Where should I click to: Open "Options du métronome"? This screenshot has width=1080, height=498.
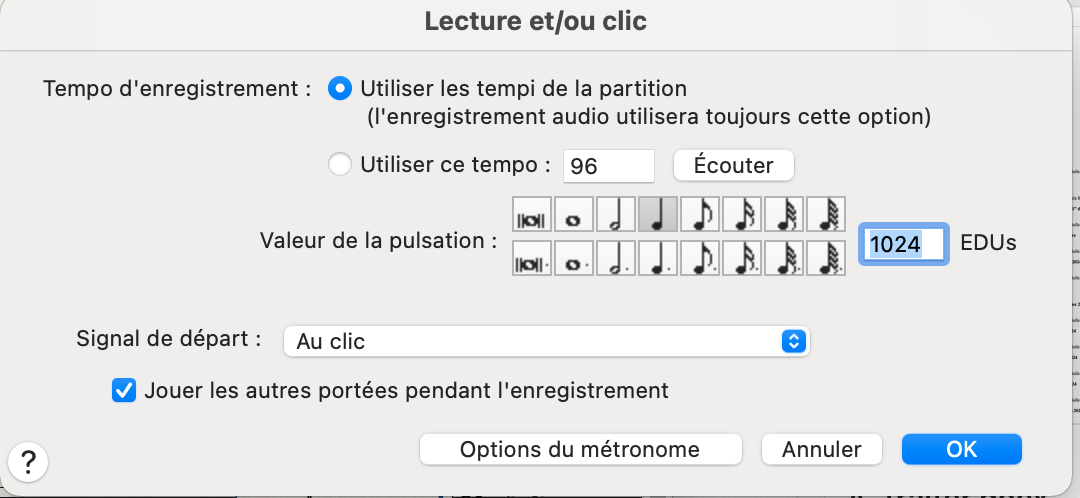[580, 450]
